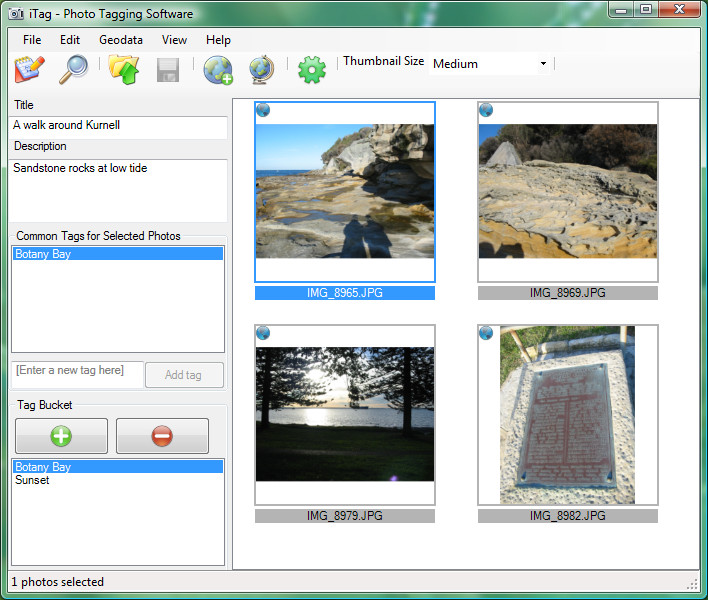Click '1 photos selected' status text
The image size is (708, 600).
[x=58, y=582]
